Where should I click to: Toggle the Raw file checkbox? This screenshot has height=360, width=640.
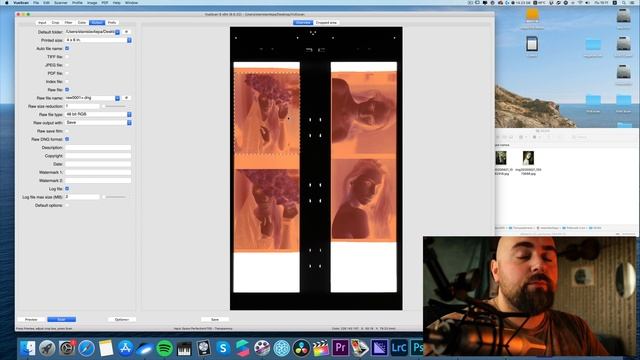pyautogui.click(x=67, y=89)
